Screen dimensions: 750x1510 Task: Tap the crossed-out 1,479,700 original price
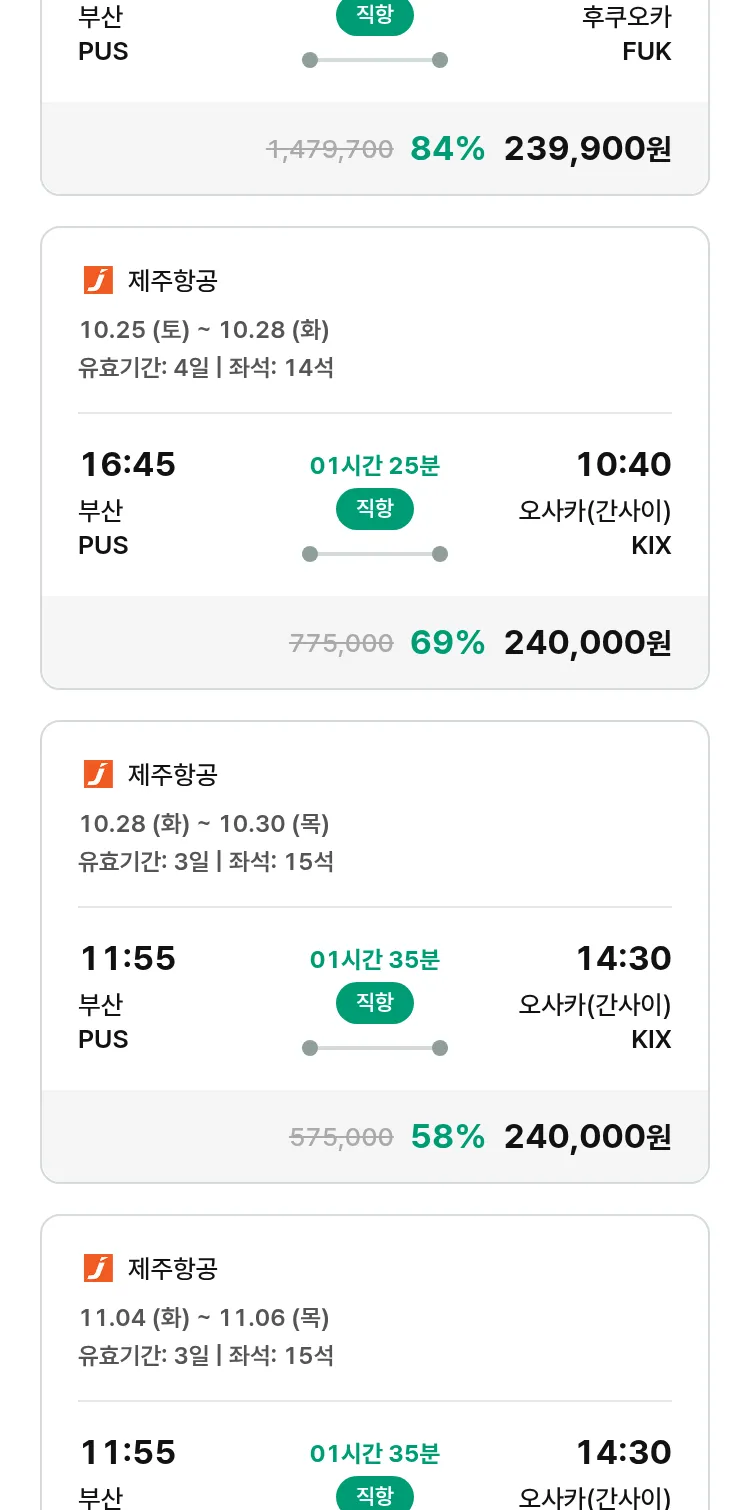(329, 150)
